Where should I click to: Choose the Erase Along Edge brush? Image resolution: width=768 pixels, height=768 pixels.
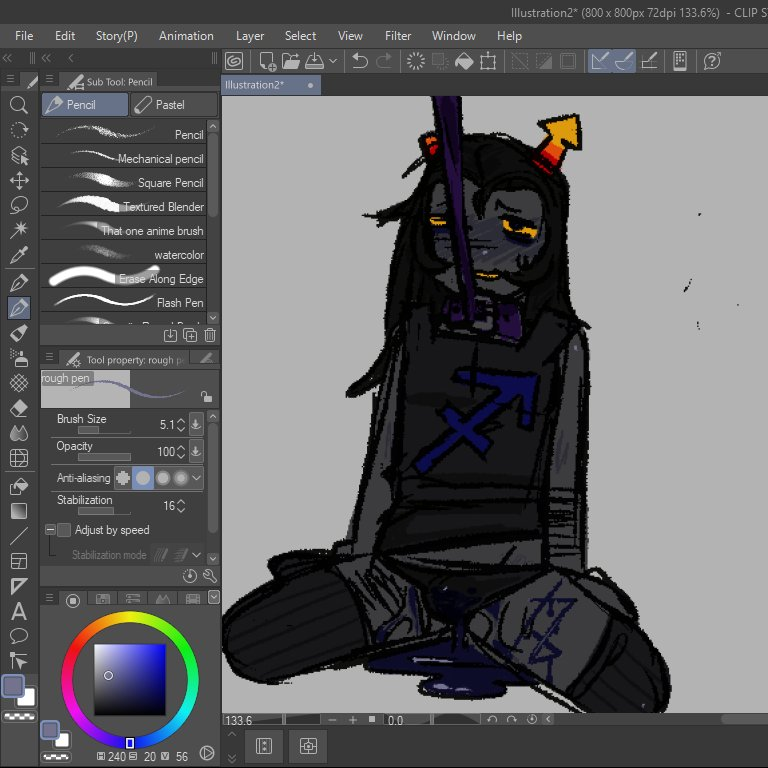tap(123, 278)
